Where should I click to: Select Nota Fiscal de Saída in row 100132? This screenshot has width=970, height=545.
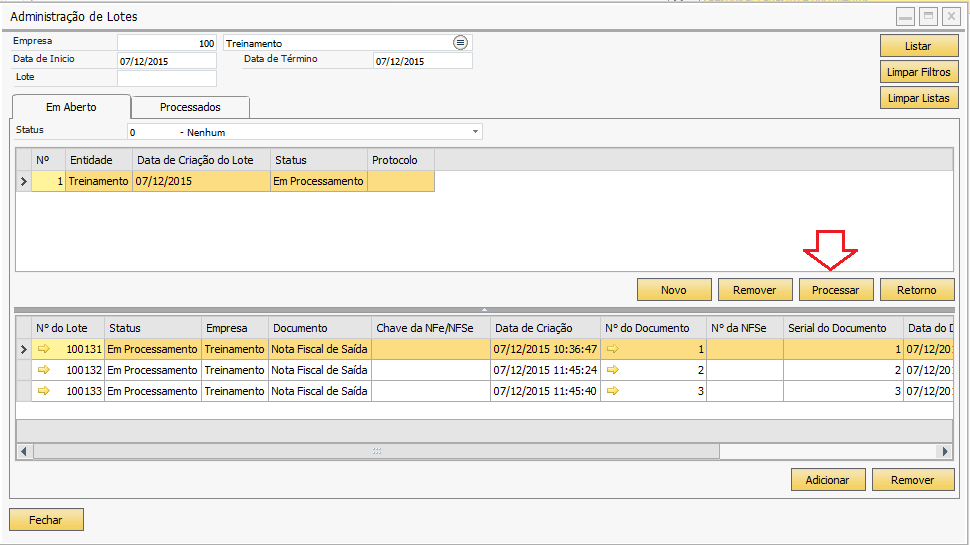[x=320, y=370]
